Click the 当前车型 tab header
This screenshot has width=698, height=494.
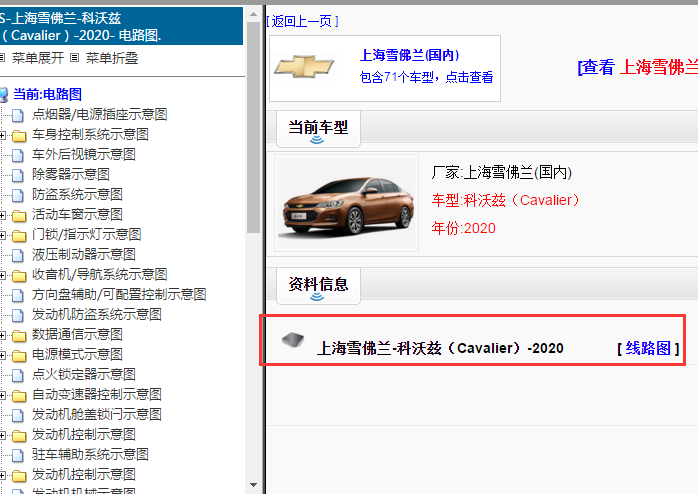(x=318, y=129)
